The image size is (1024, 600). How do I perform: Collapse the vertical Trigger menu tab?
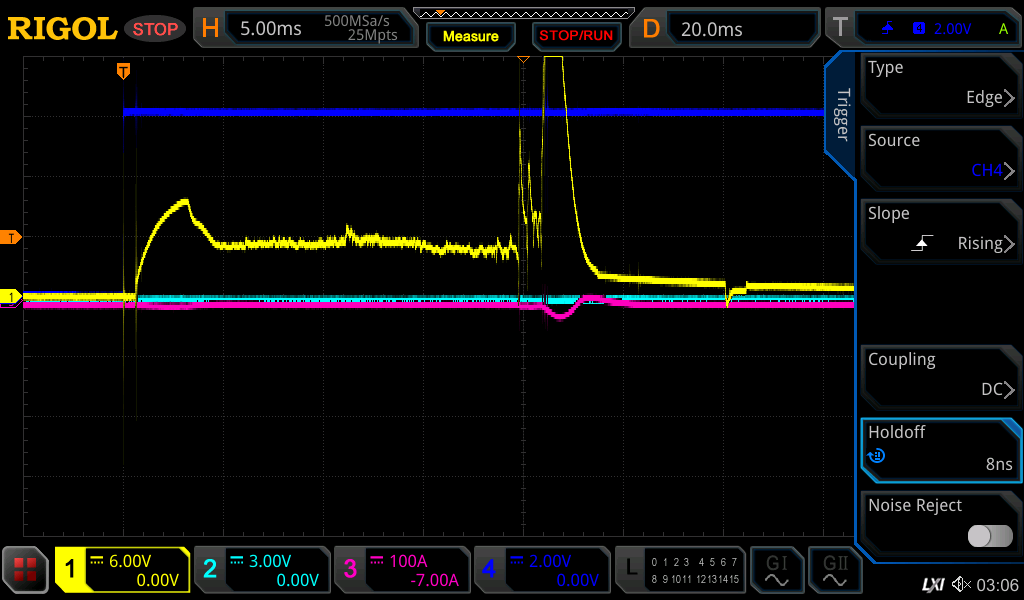click(842, 115)
